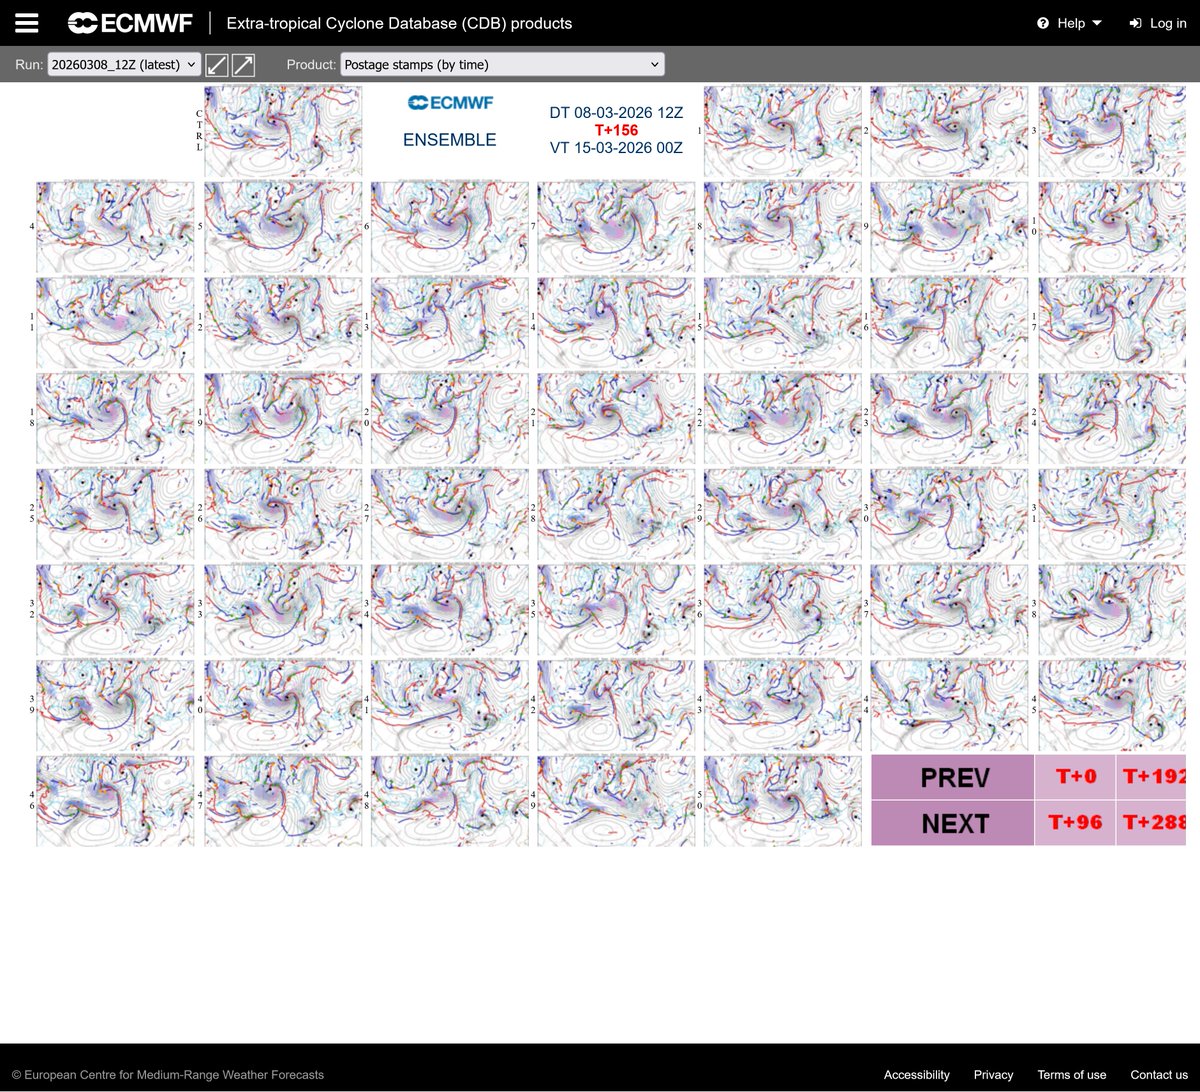Open ensemble member 1 stamp
This screenshot has width=1200, height=1092.
pos(783,132)
